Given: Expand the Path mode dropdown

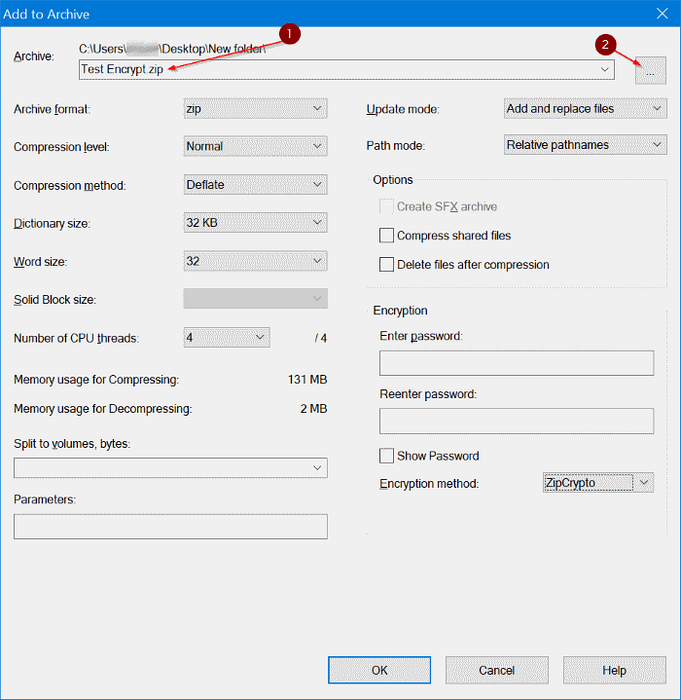Looking at the screenshot, I should pyautogui.click(x=585, y=145).
